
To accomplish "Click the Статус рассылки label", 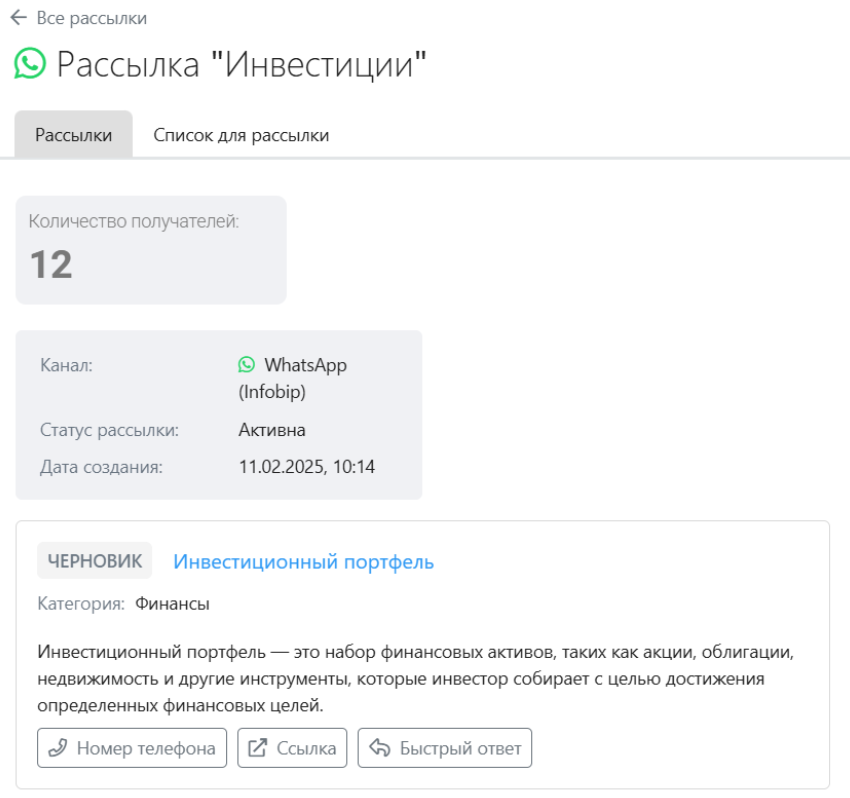I will point(110,430).
